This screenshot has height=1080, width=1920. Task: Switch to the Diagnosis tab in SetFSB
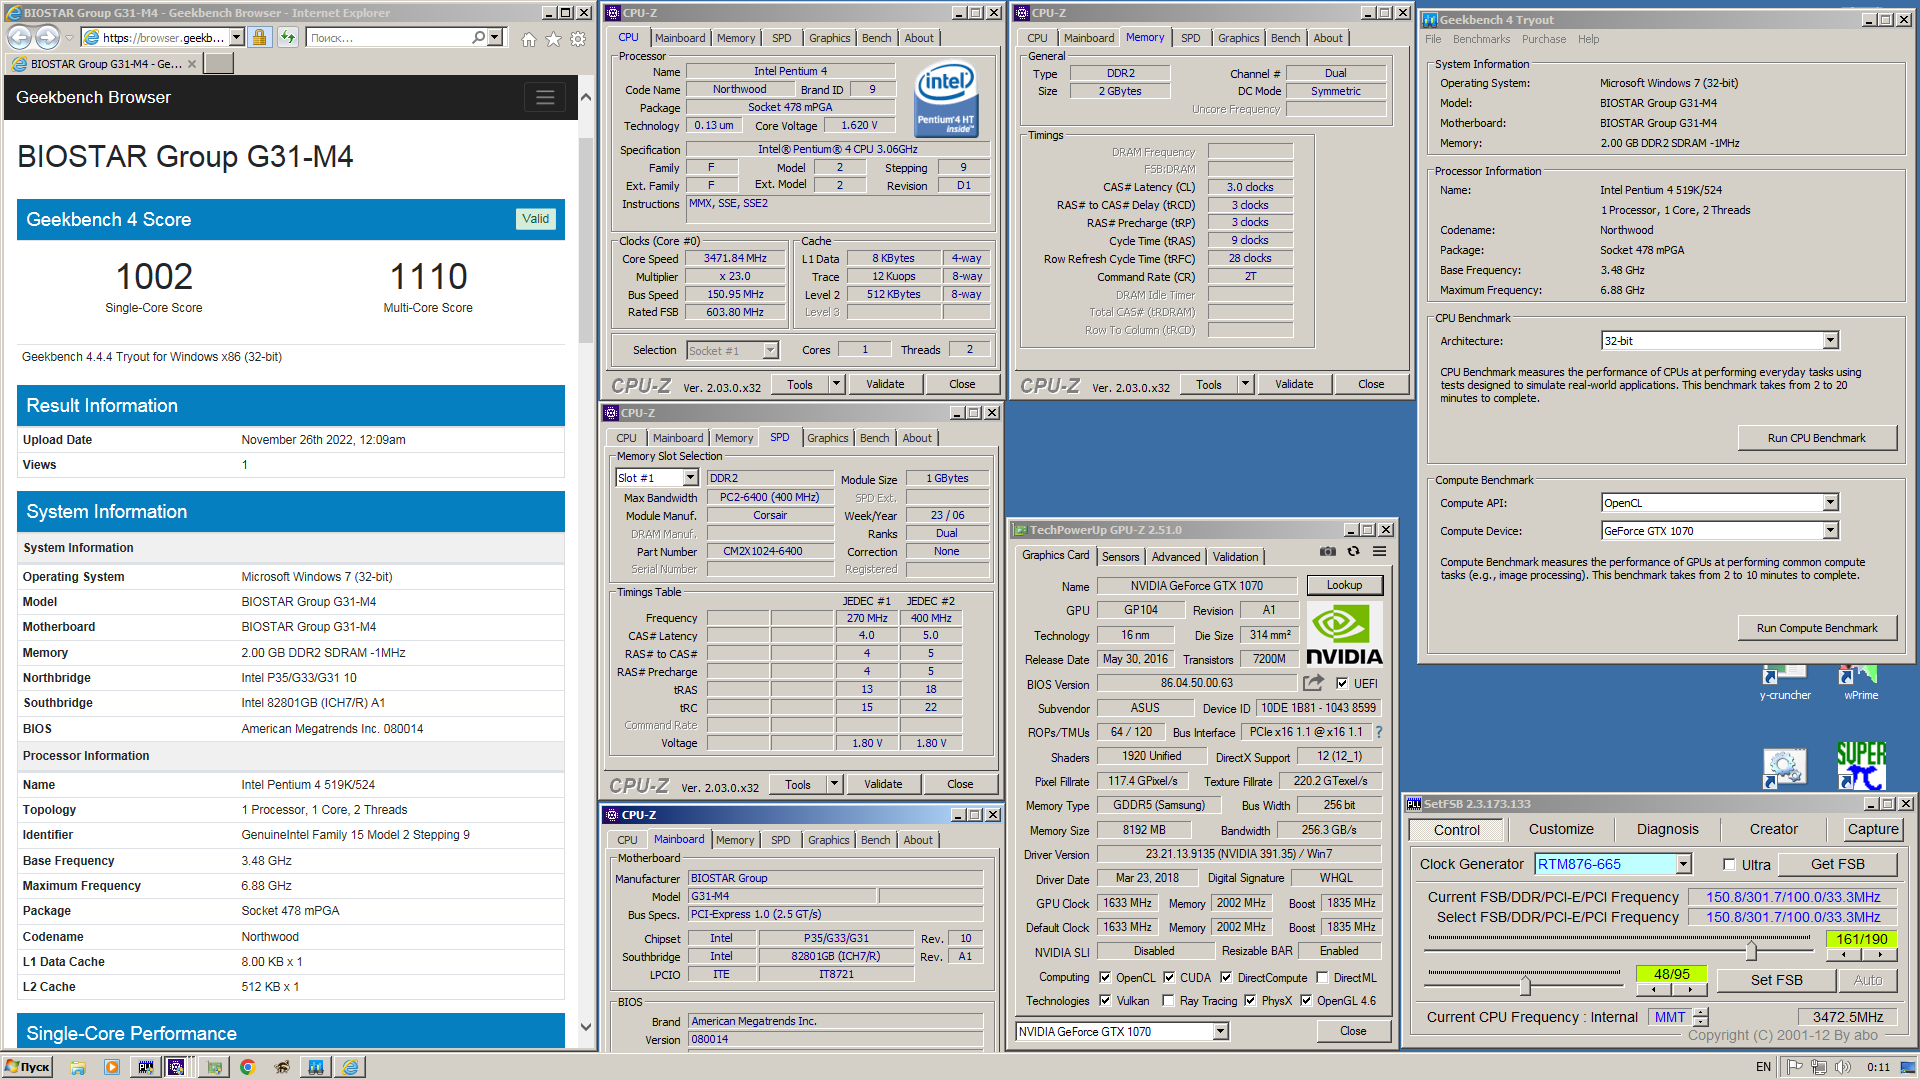pyautogui.click(x=1667, y=829)
